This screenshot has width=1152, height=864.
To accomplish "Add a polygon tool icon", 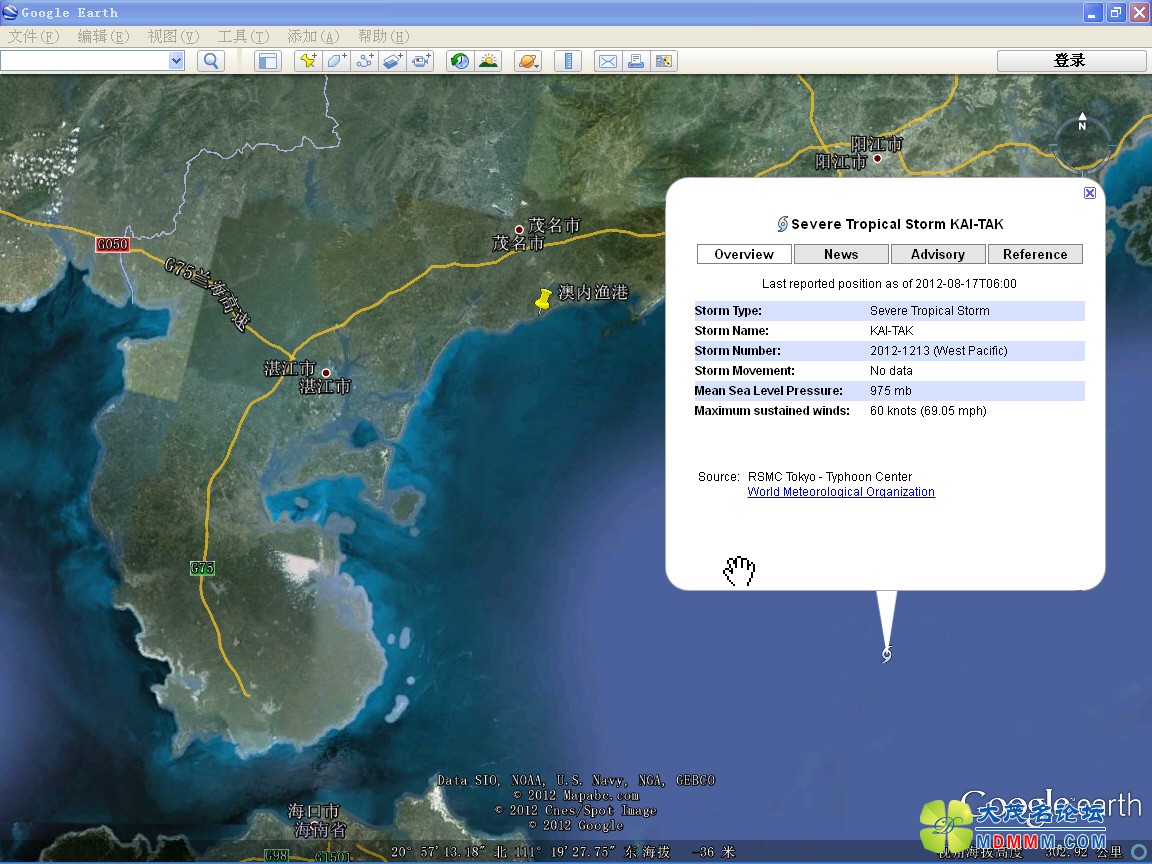I will (x=336, y=61).
